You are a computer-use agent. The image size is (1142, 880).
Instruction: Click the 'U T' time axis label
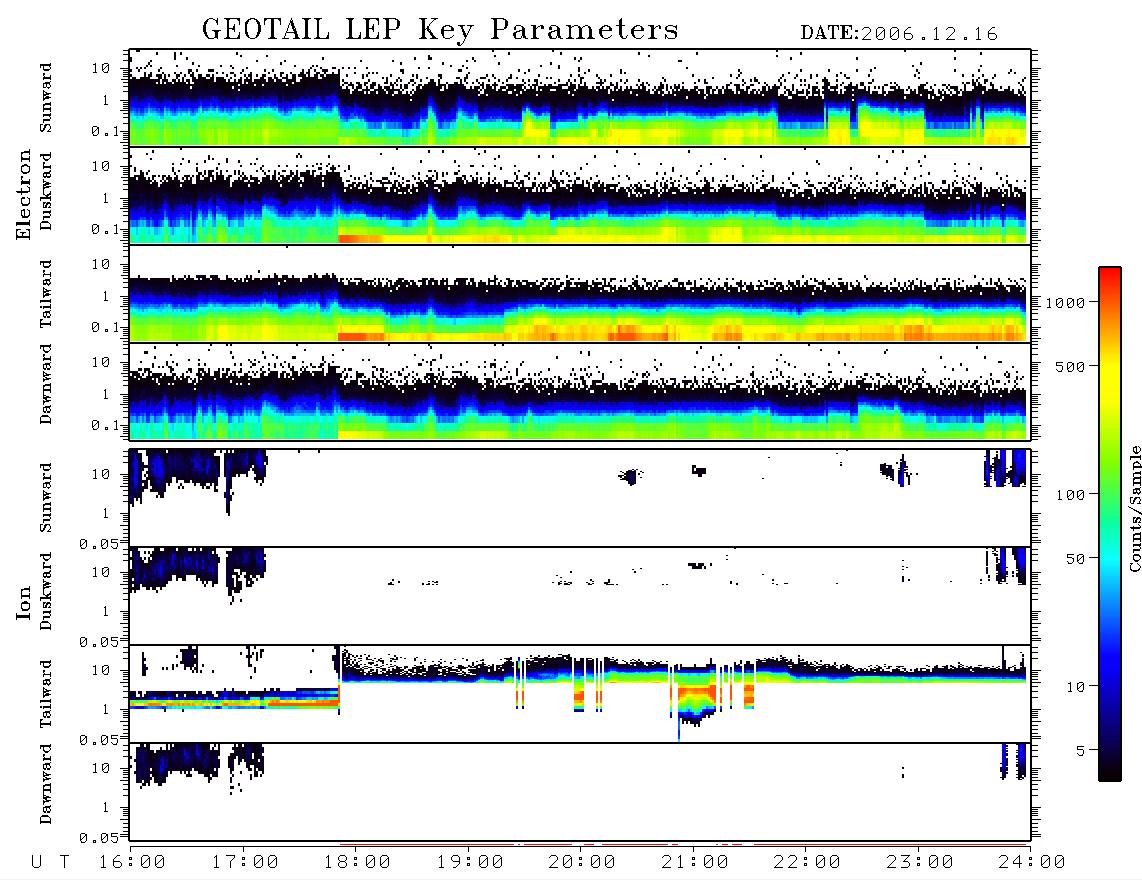[x=50, y=863]
